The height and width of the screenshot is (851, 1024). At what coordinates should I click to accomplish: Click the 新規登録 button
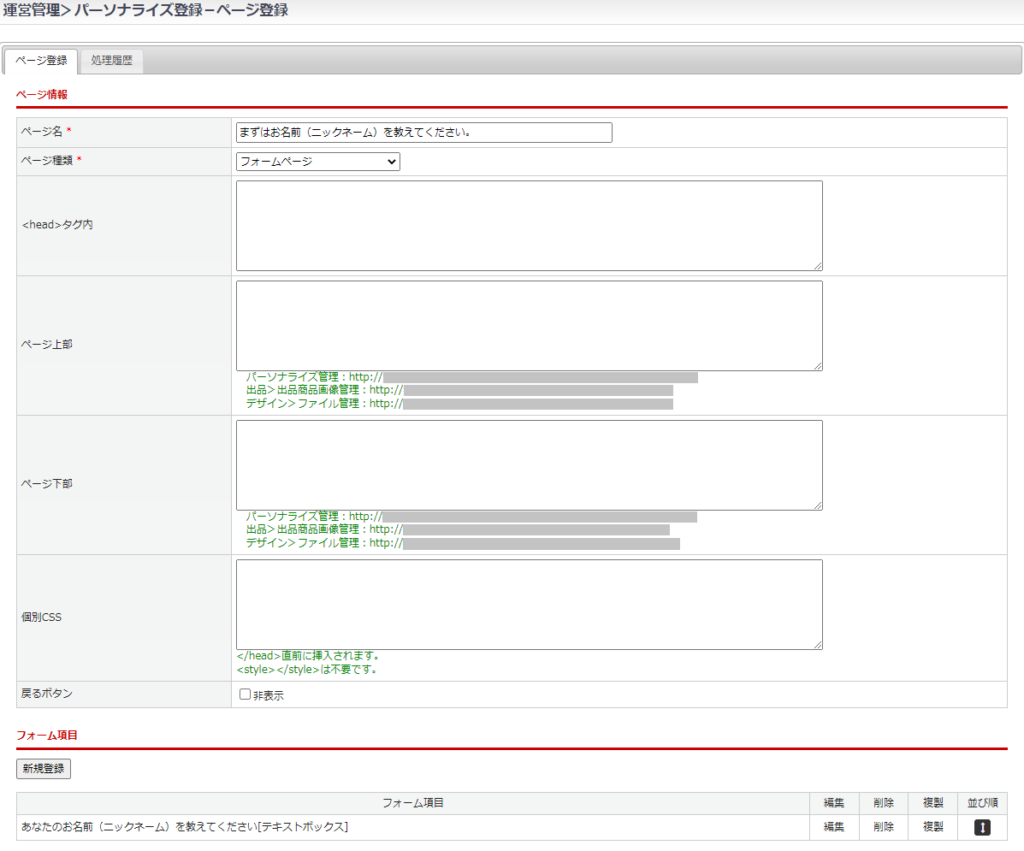point(43,769)
